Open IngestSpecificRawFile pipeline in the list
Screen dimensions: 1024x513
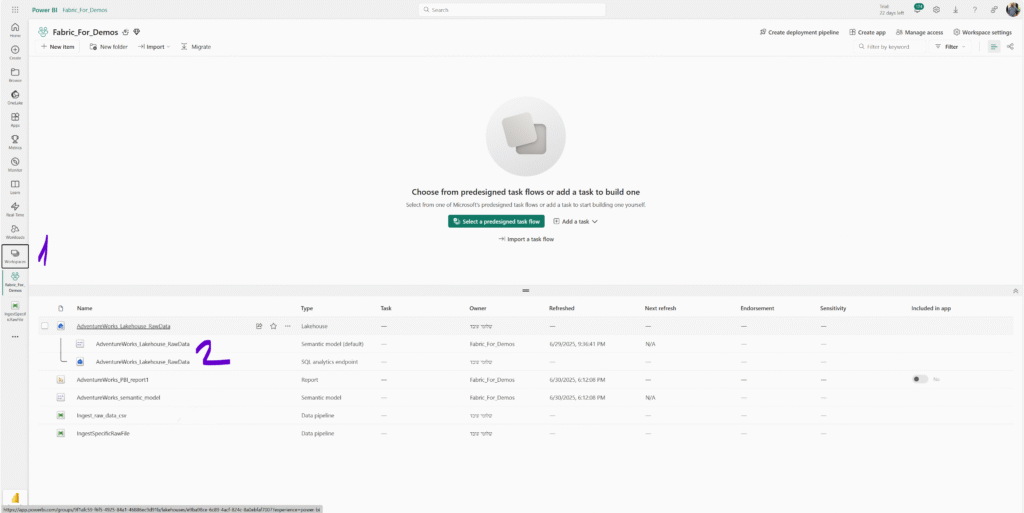pos(103,433)
